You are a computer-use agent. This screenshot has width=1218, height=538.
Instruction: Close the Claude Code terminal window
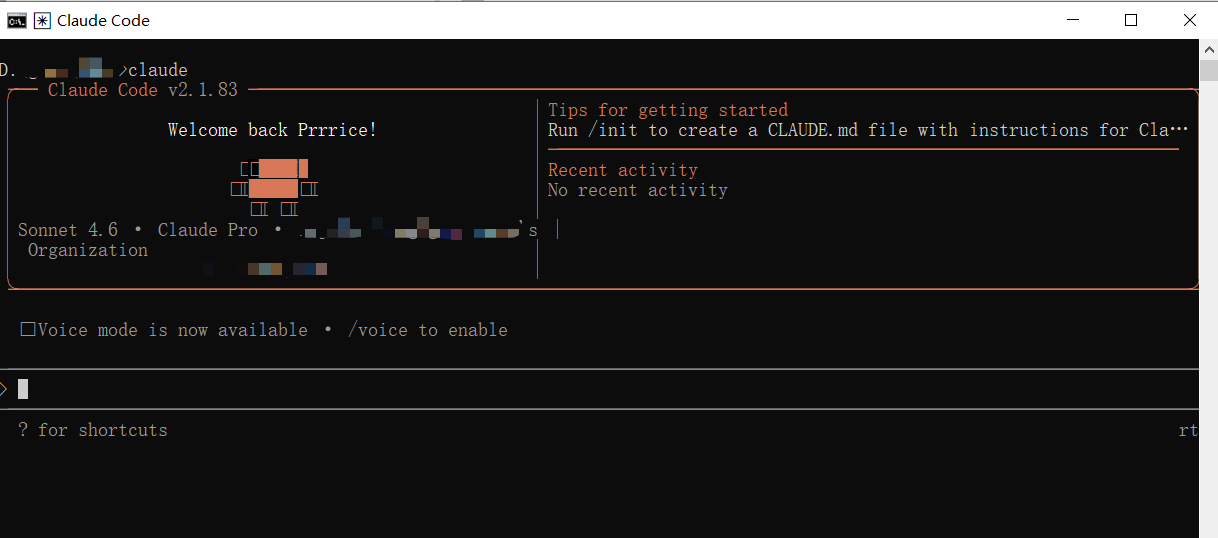[x=1189, y=20]
